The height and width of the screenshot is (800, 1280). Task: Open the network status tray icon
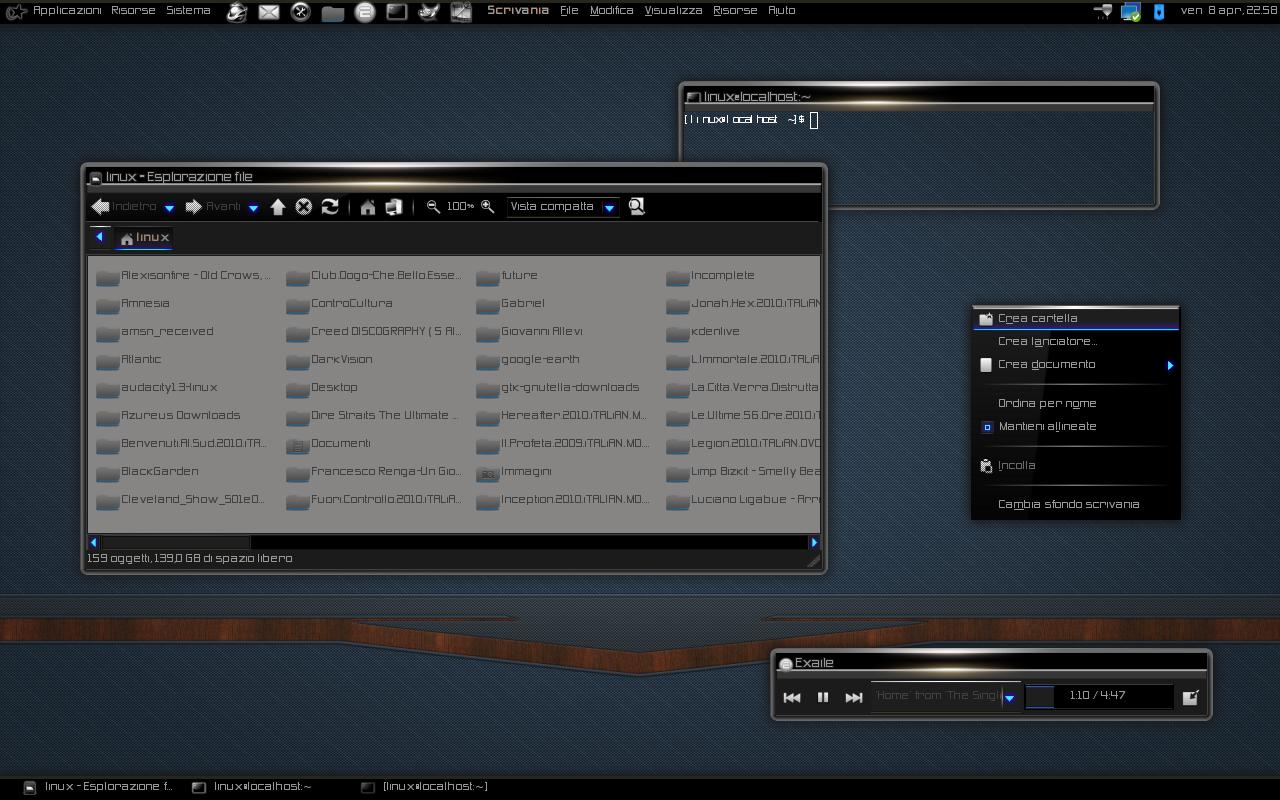point(1131,12)
